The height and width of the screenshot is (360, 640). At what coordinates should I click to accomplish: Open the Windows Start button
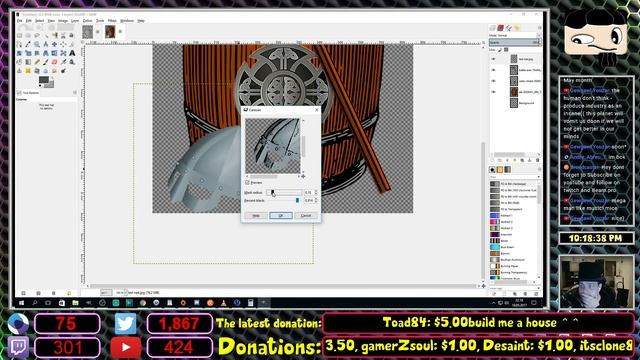pyautogui.click(x=21, y=303)
